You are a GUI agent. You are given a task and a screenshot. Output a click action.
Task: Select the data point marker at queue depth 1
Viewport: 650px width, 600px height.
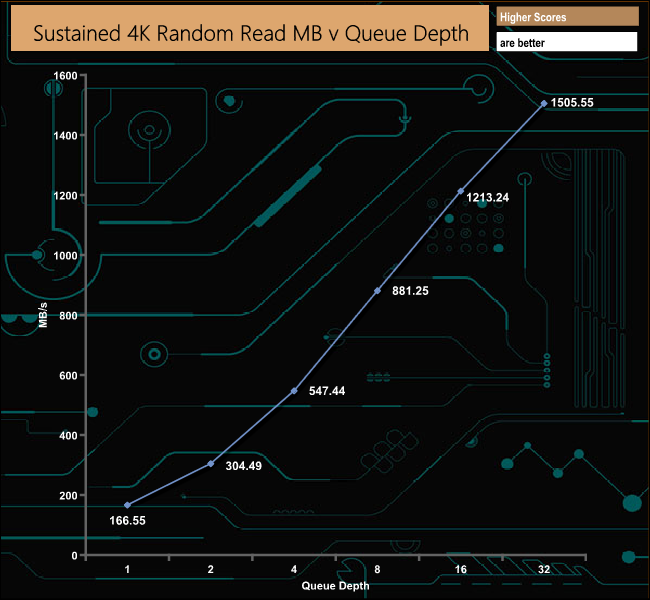coord(127,505)
